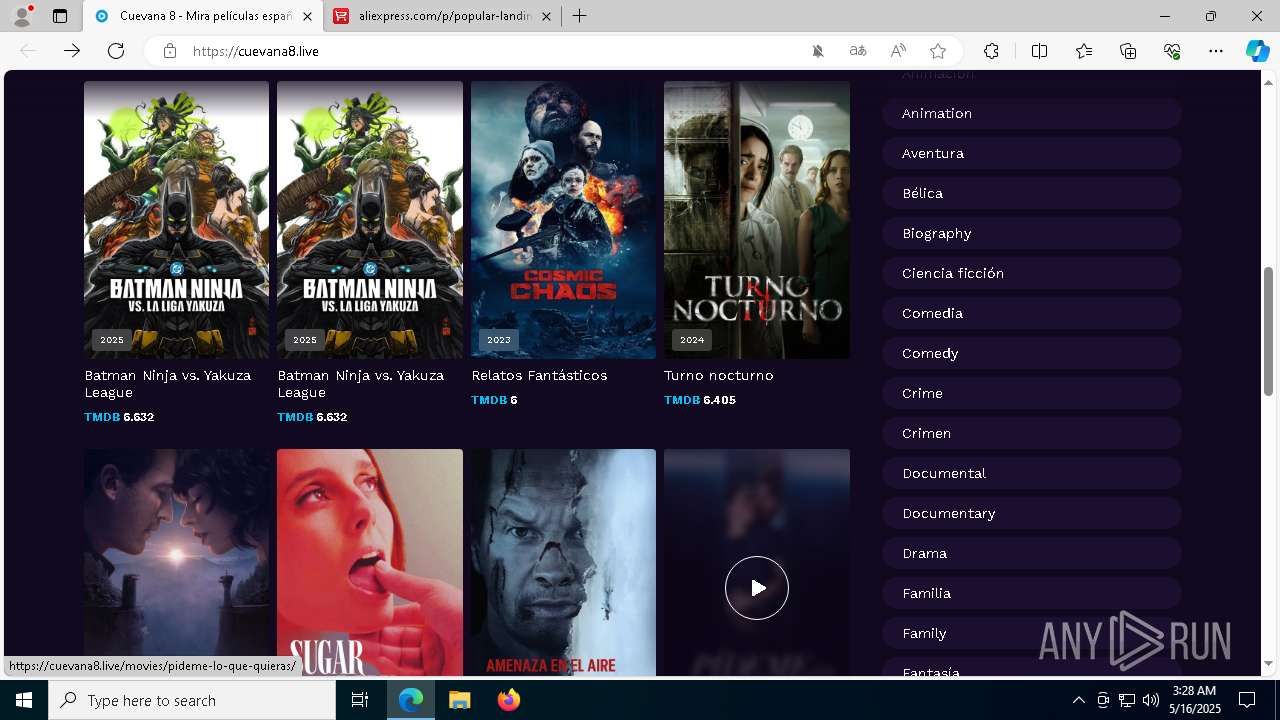Open the translate page icon
The image size is (1280, 720).
tap(858, 51)
